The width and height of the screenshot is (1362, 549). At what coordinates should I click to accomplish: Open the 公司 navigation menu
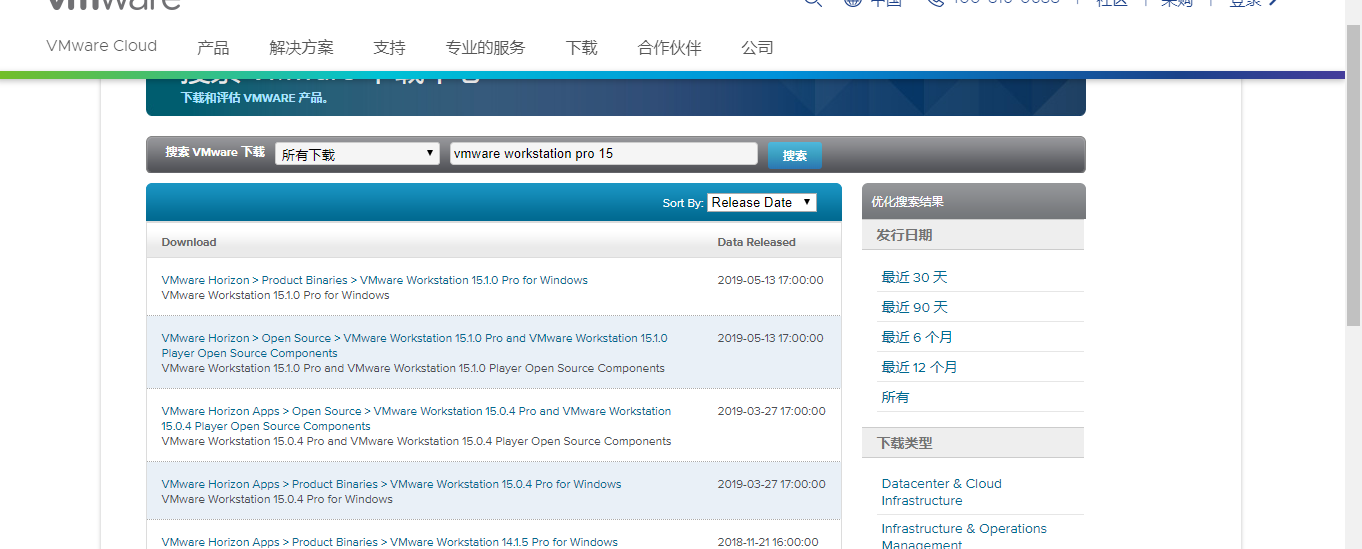757,47
